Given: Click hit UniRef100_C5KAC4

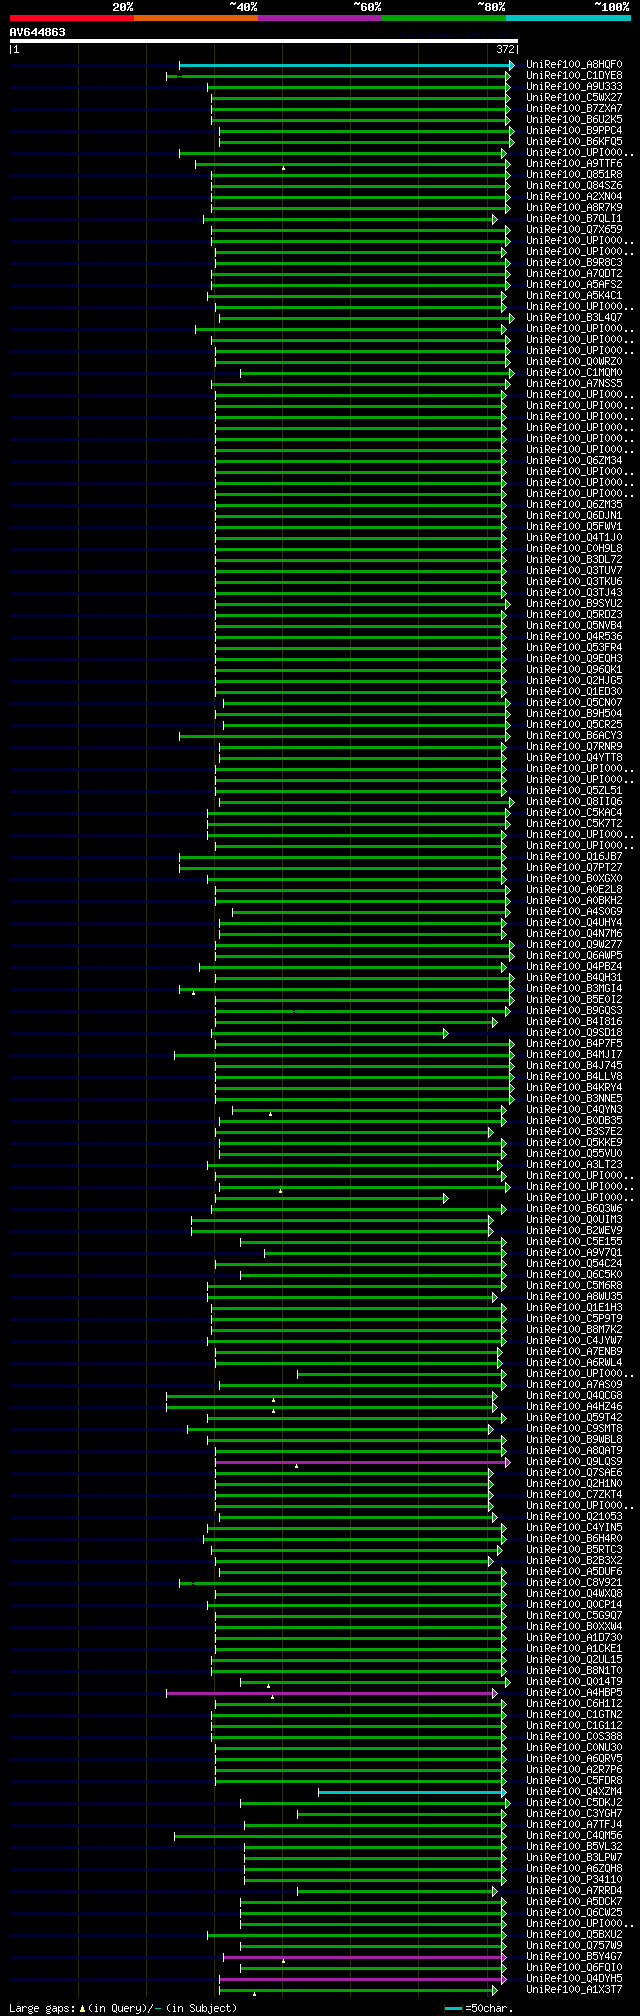Looking at the screenshot, I should tap(574, 813).
